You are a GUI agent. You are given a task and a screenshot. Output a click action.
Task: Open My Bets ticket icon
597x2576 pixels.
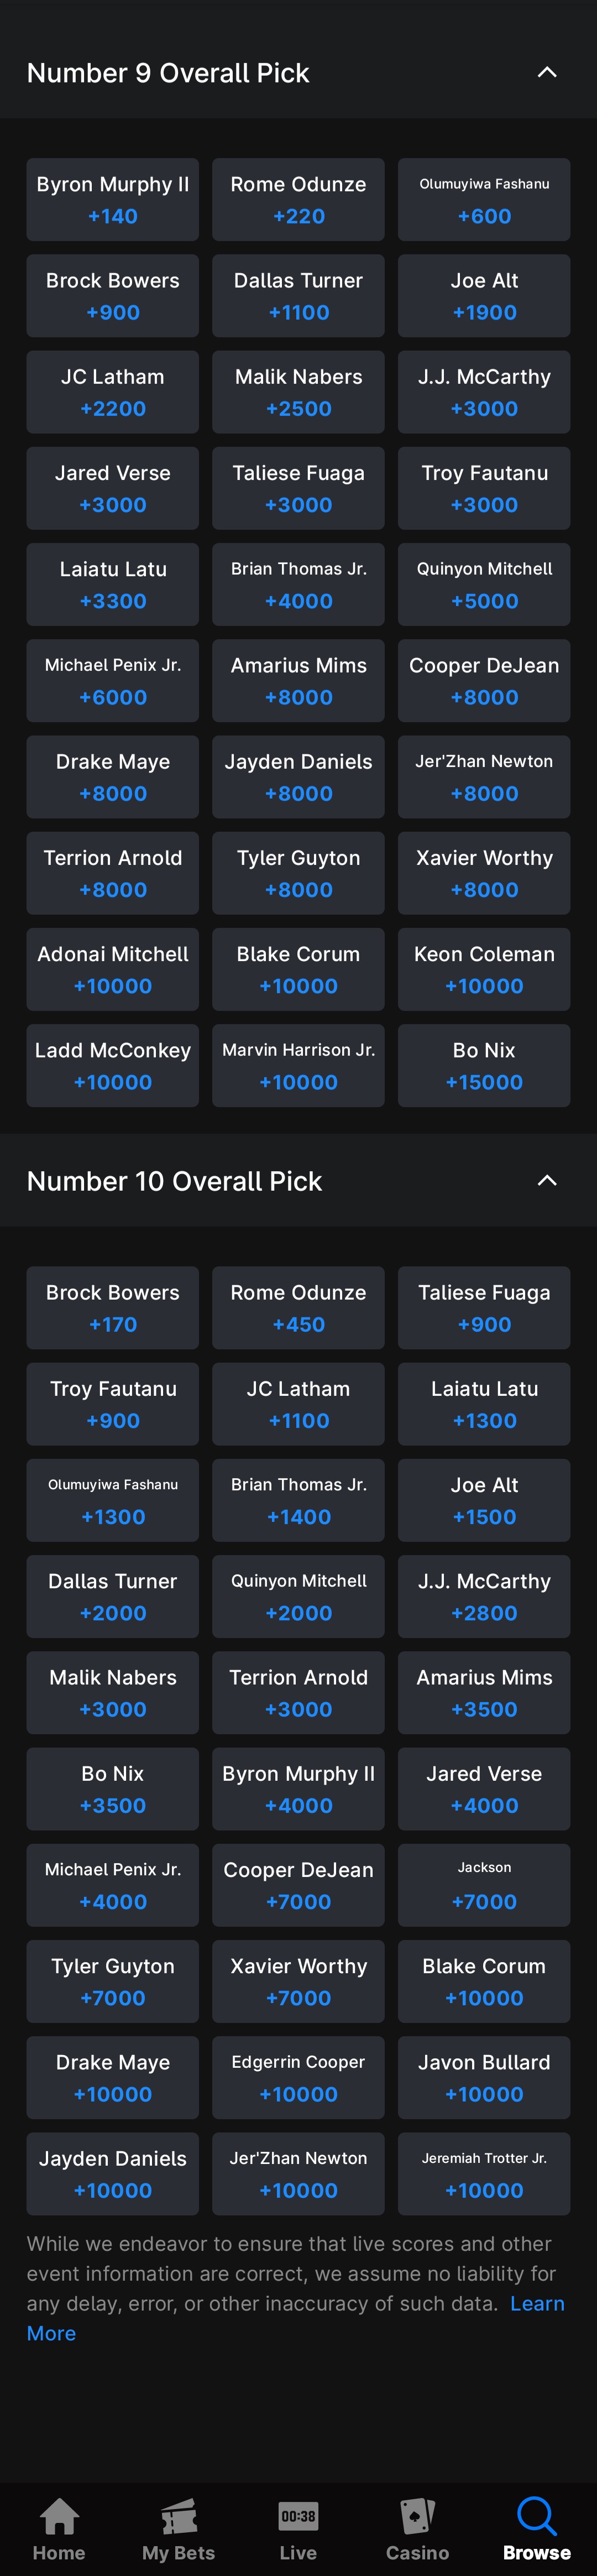click(179, 2516)
